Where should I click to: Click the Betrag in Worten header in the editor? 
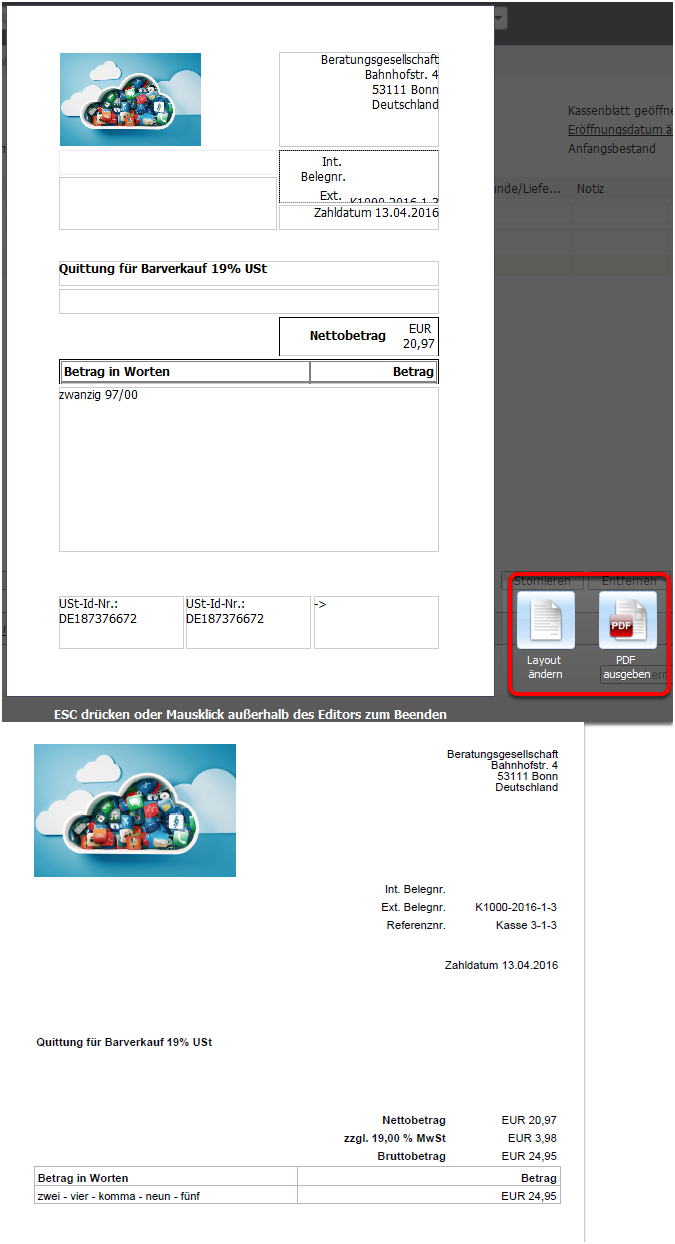click(x=184, y=372)
